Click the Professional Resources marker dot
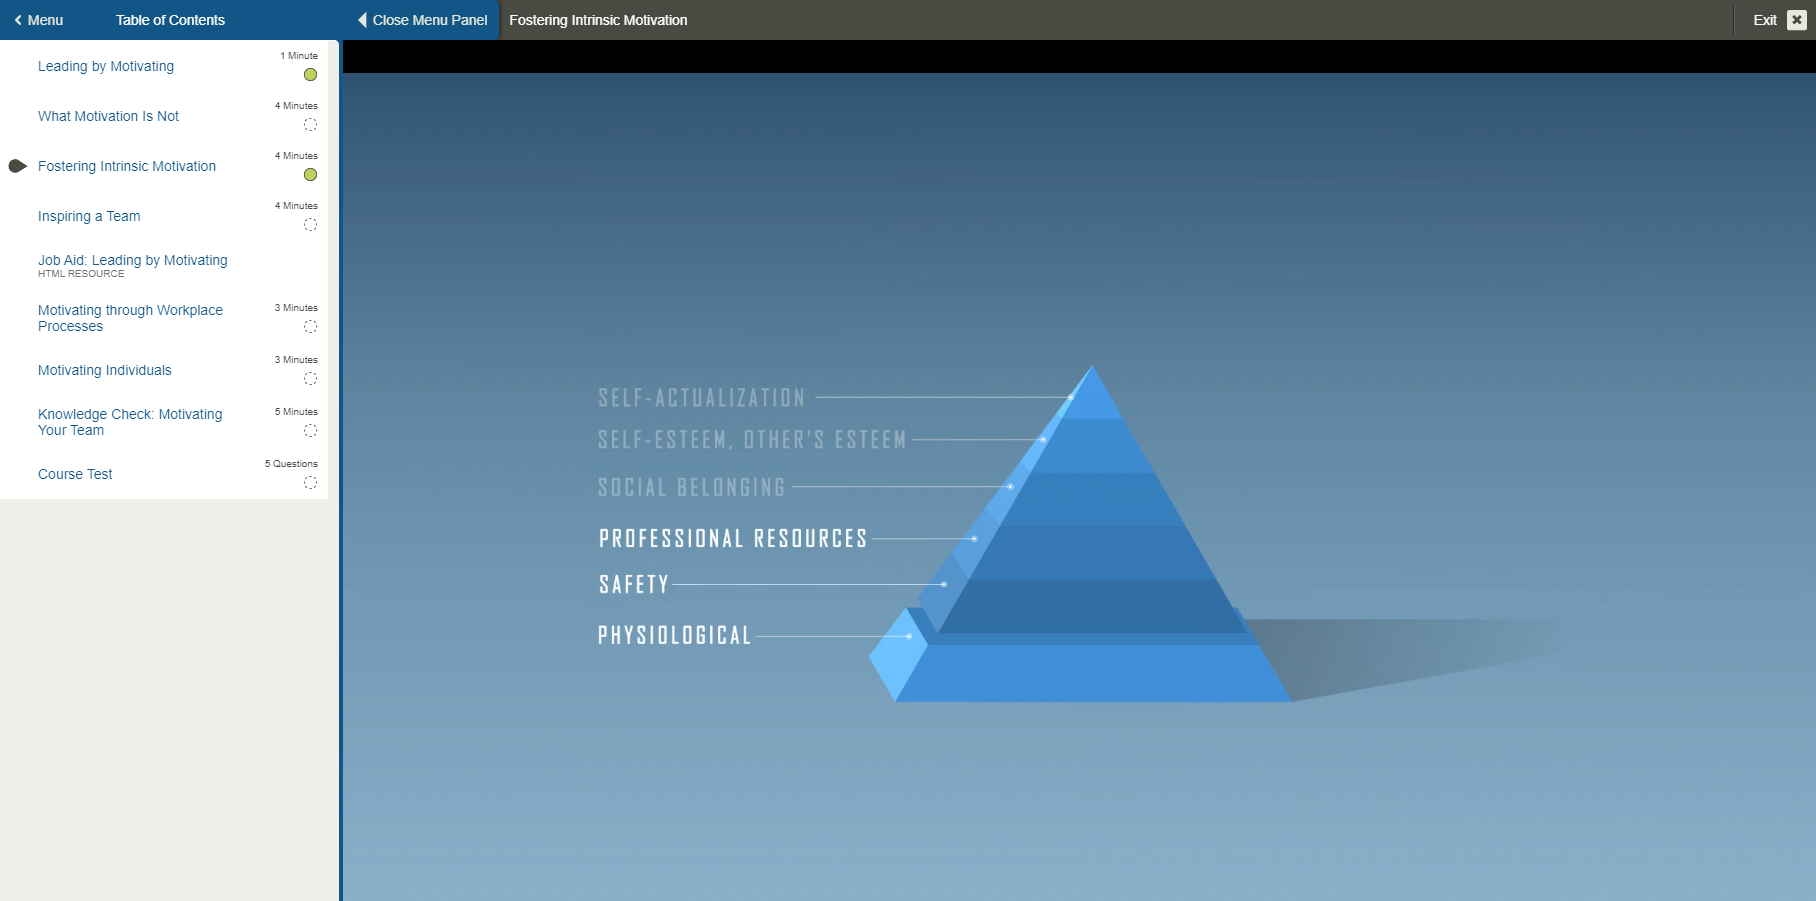This screenshot has width=1816, height=901. (974, 538)
